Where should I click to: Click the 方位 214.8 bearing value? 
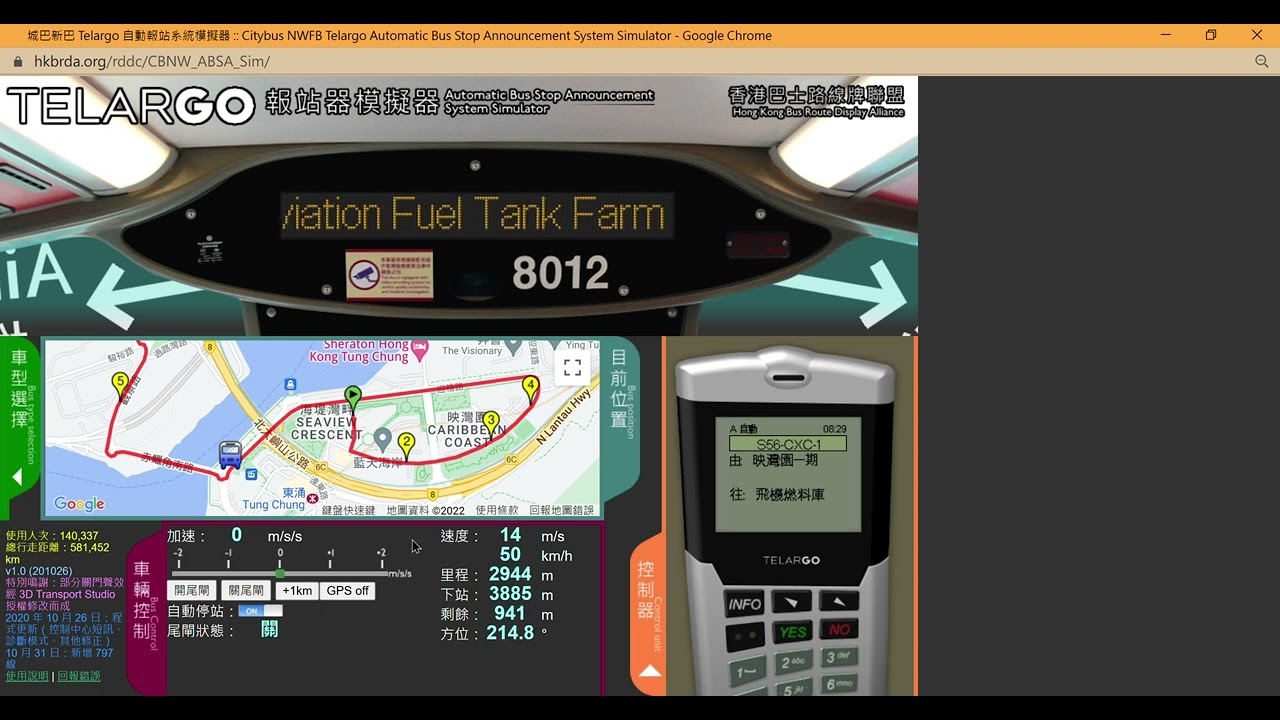point(510,633)
